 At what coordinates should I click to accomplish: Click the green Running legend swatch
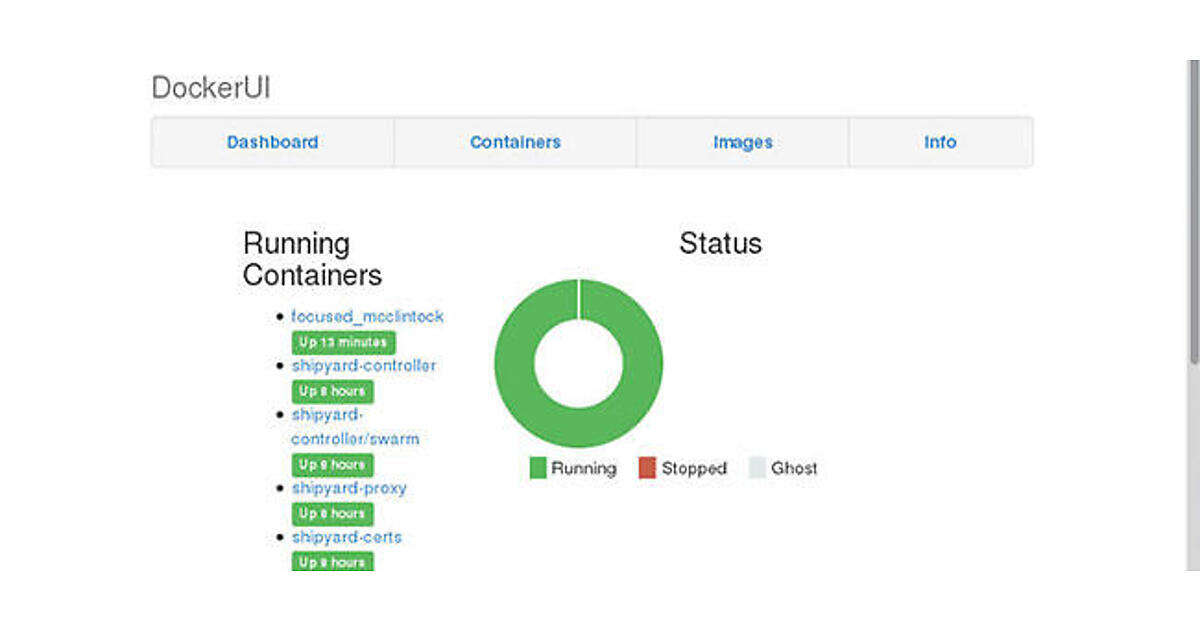[x=538, y=468]
